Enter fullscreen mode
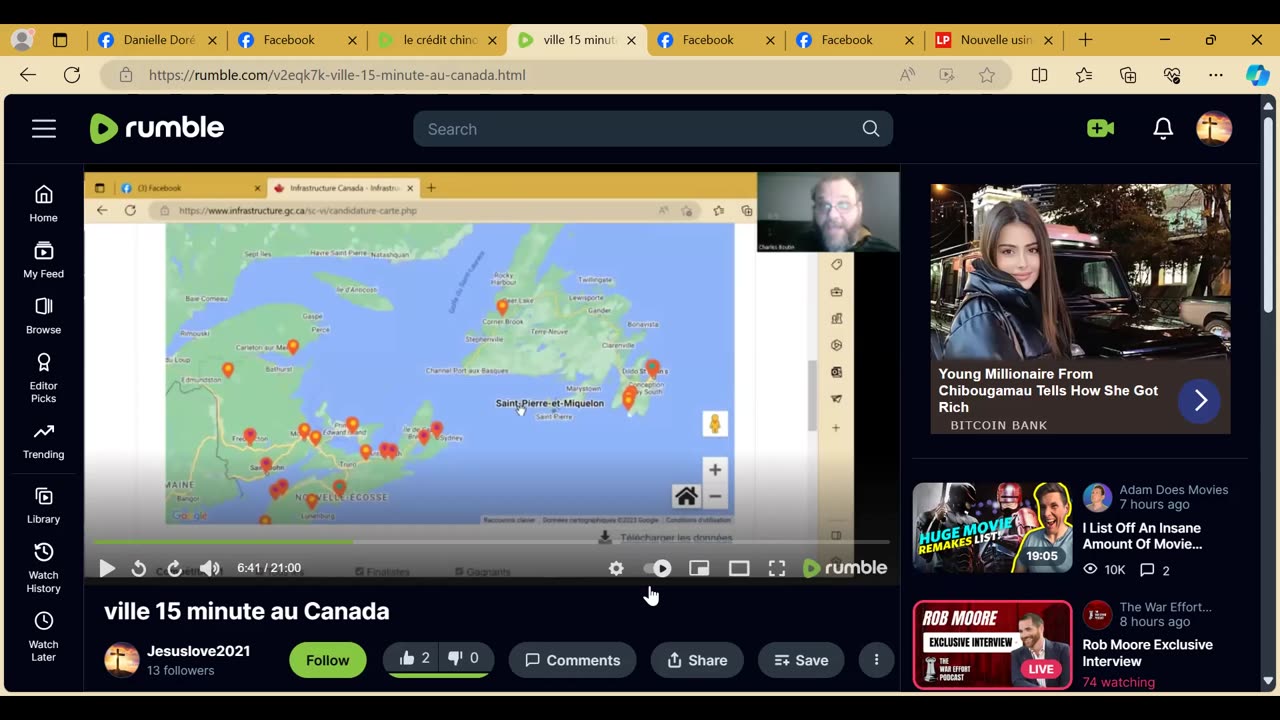This screenshot has height=720, width=1280. tap(777, 568)
